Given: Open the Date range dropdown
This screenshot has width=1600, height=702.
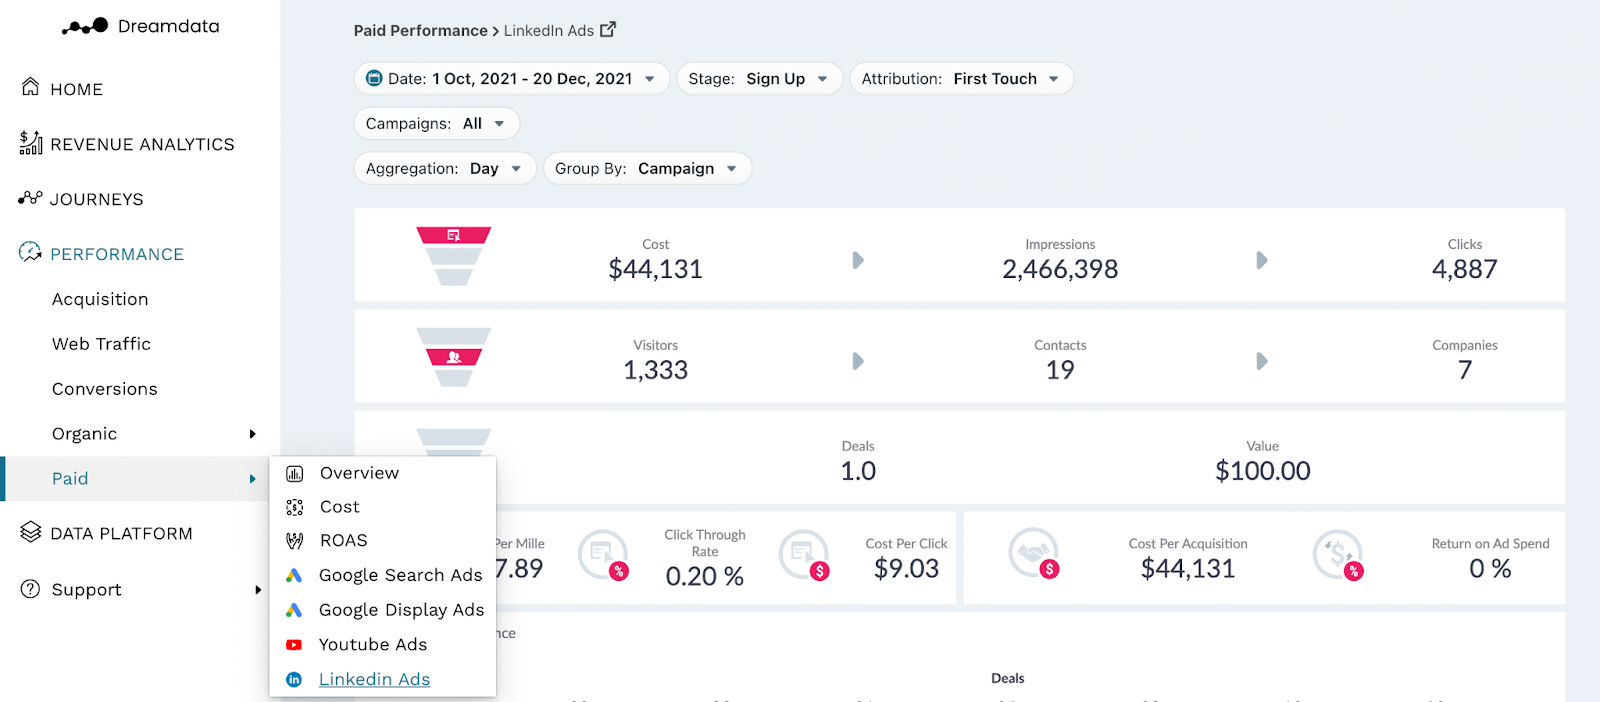Looking at the screenshot, I should point(512,78).
